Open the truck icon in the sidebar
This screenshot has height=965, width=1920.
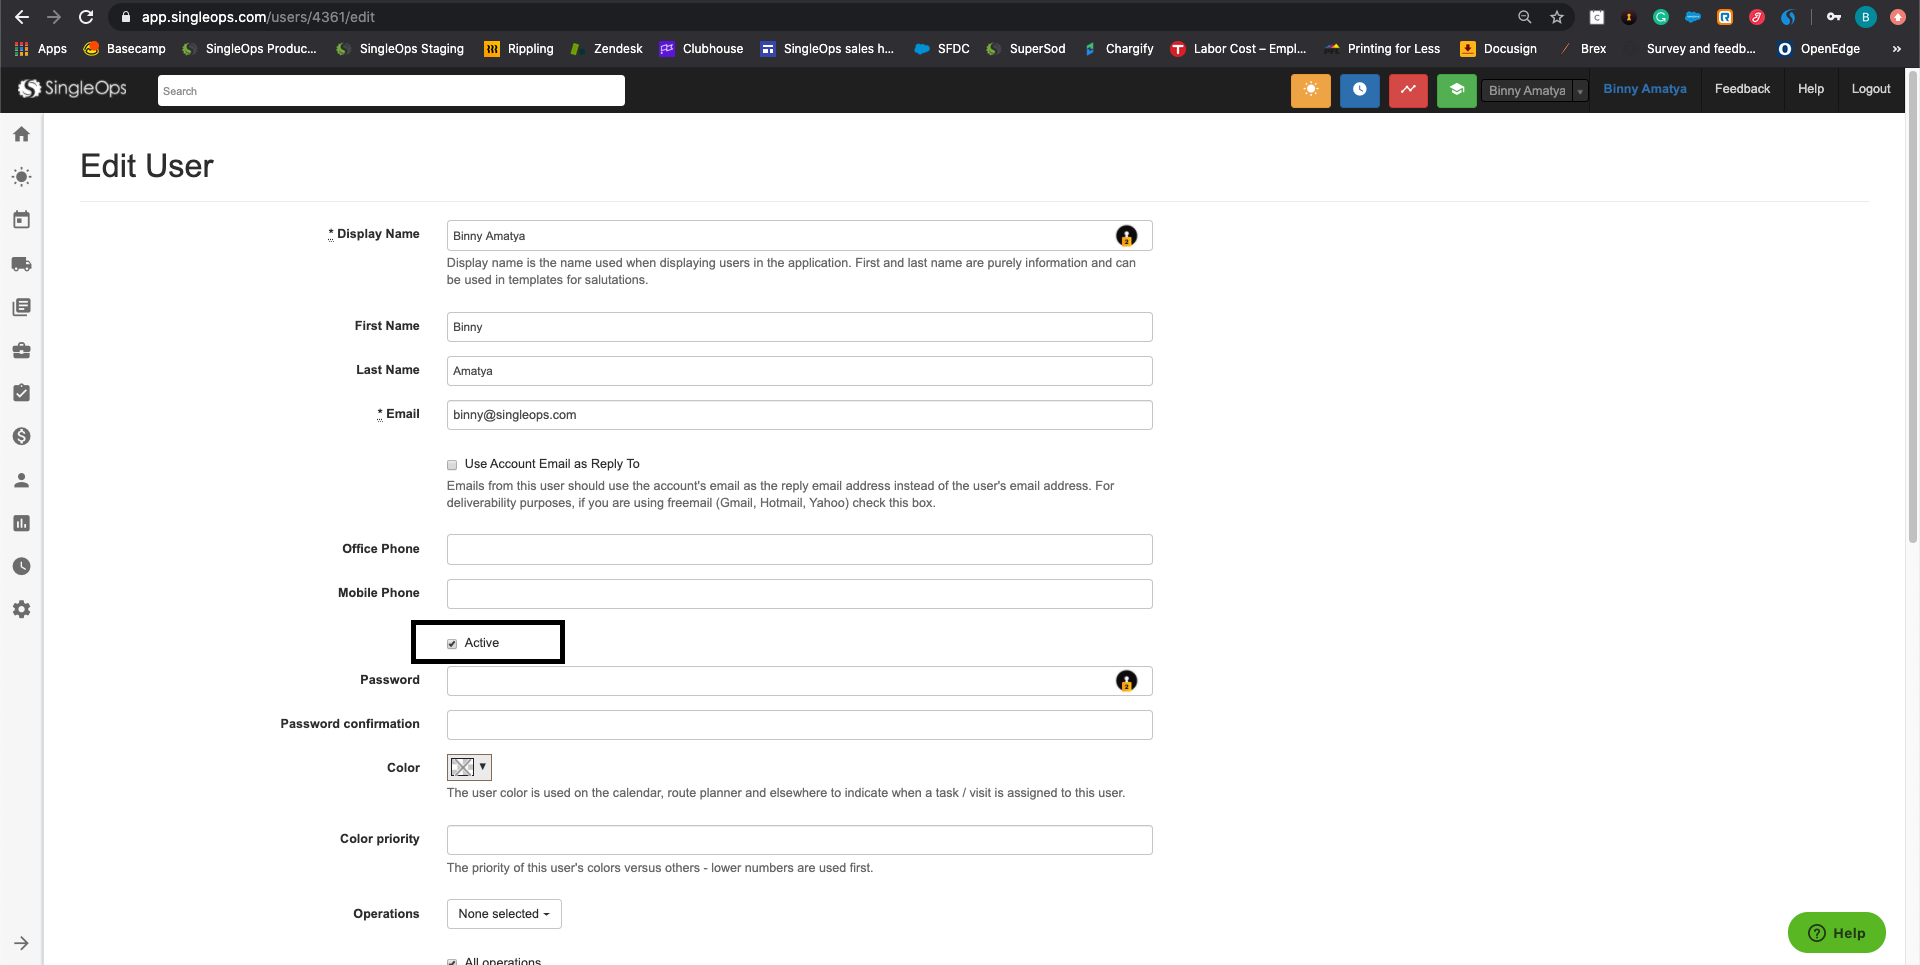[21, 264]
